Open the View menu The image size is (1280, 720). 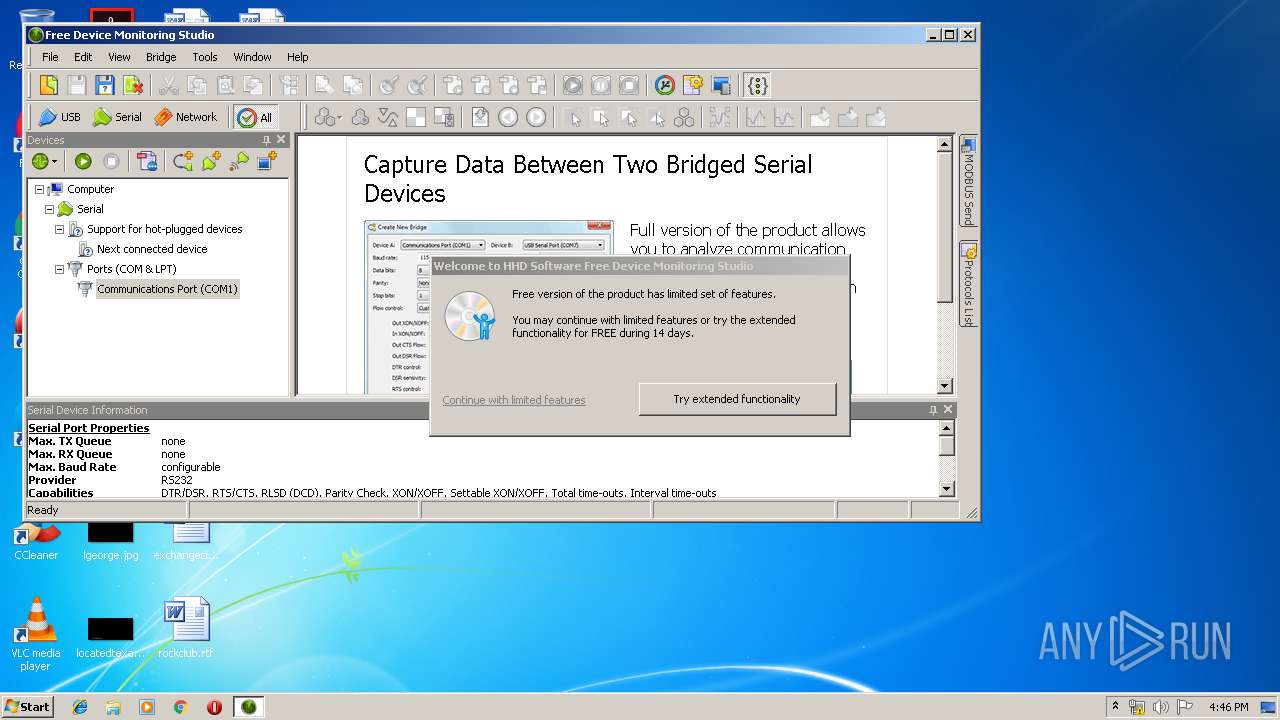(x=119, y=57)
